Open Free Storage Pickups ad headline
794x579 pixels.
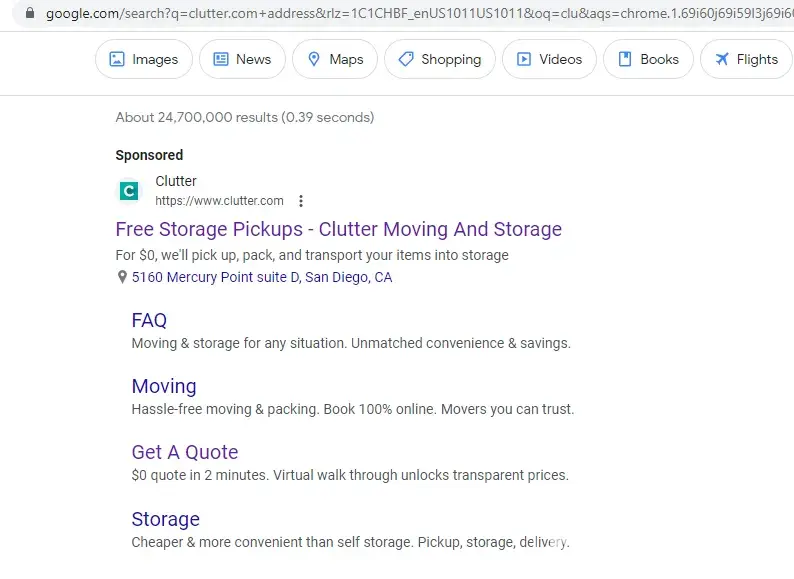click(338, 229)
